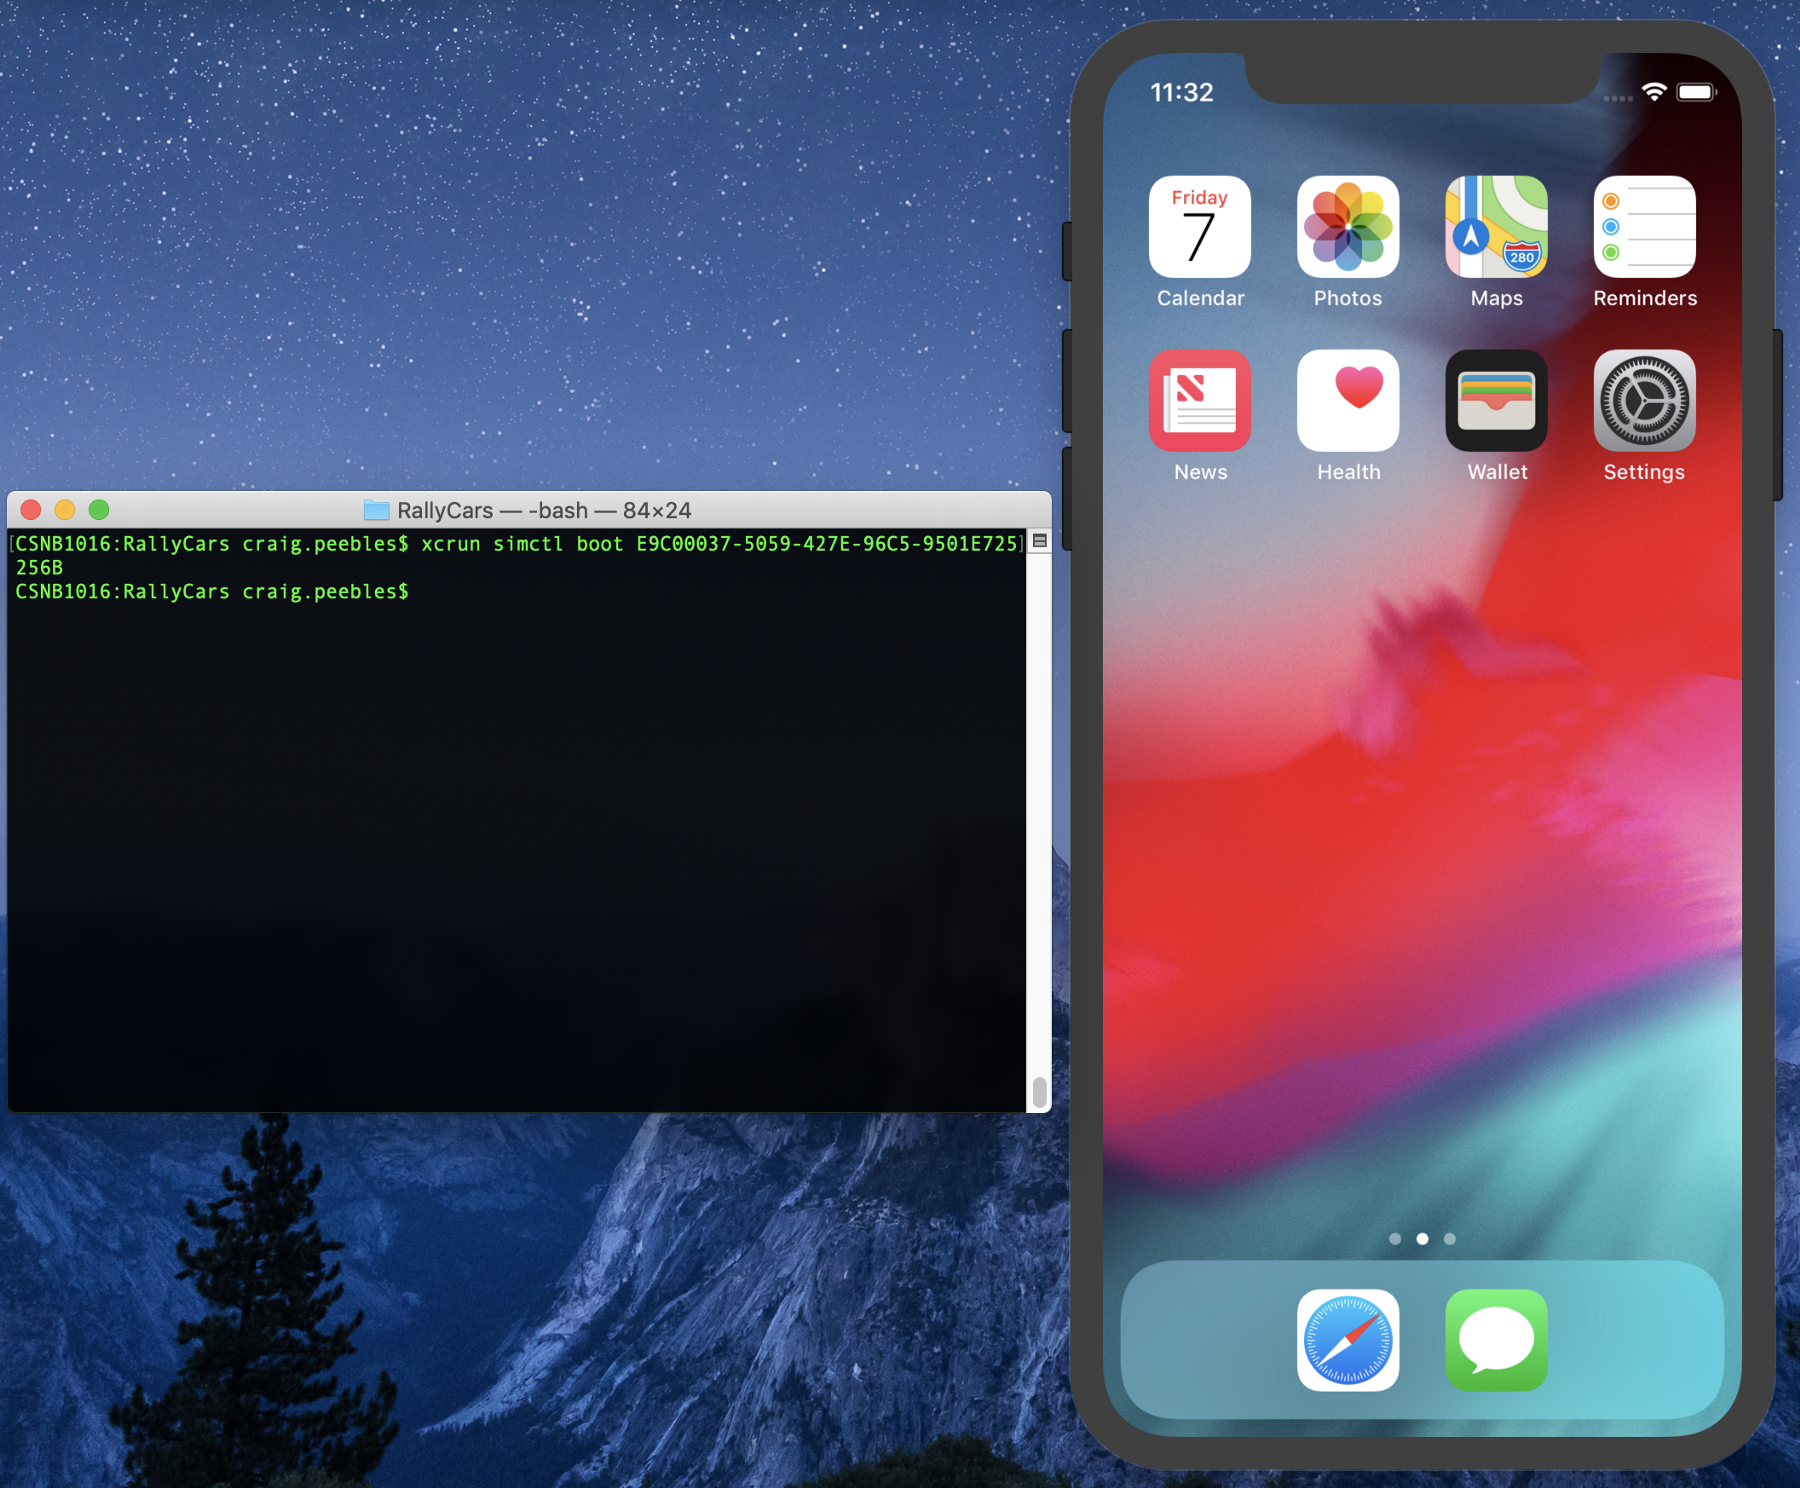This screenshot has width=1800, height=1488.
Task: Tap the first home screen page dot
Action: (1395, 1239)
